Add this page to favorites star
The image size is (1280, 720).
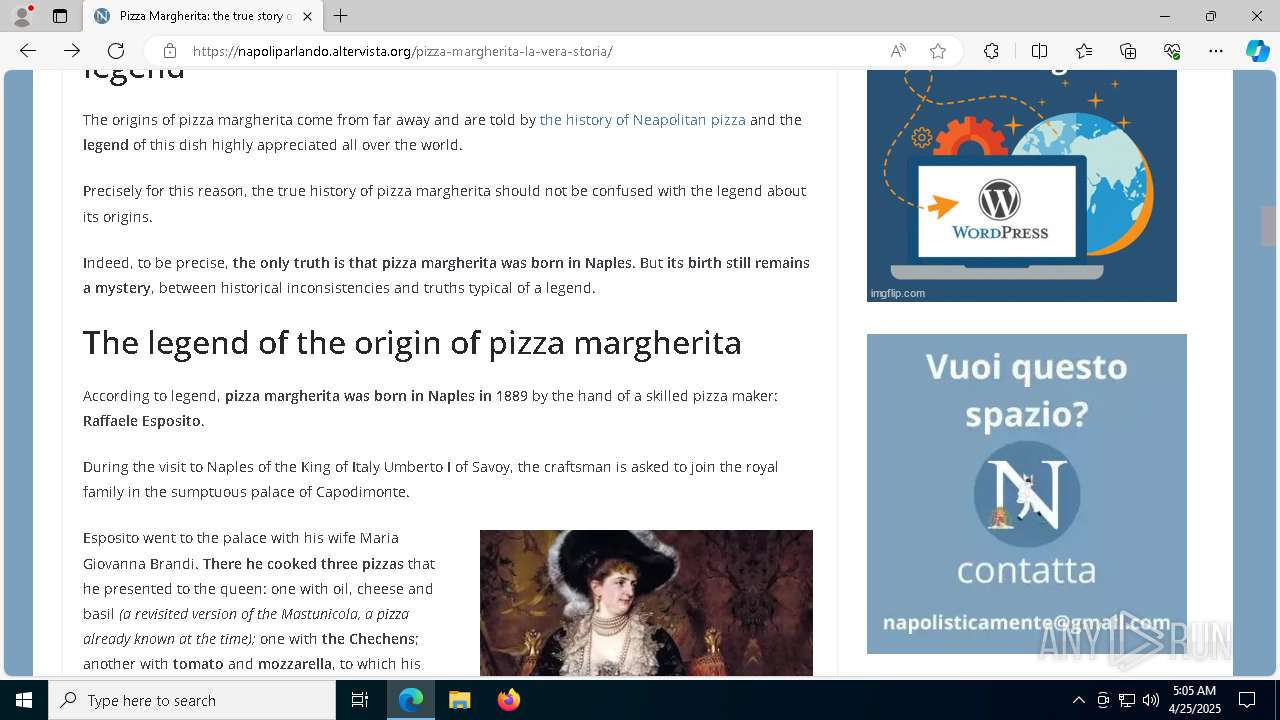click(x=938, y=51)
